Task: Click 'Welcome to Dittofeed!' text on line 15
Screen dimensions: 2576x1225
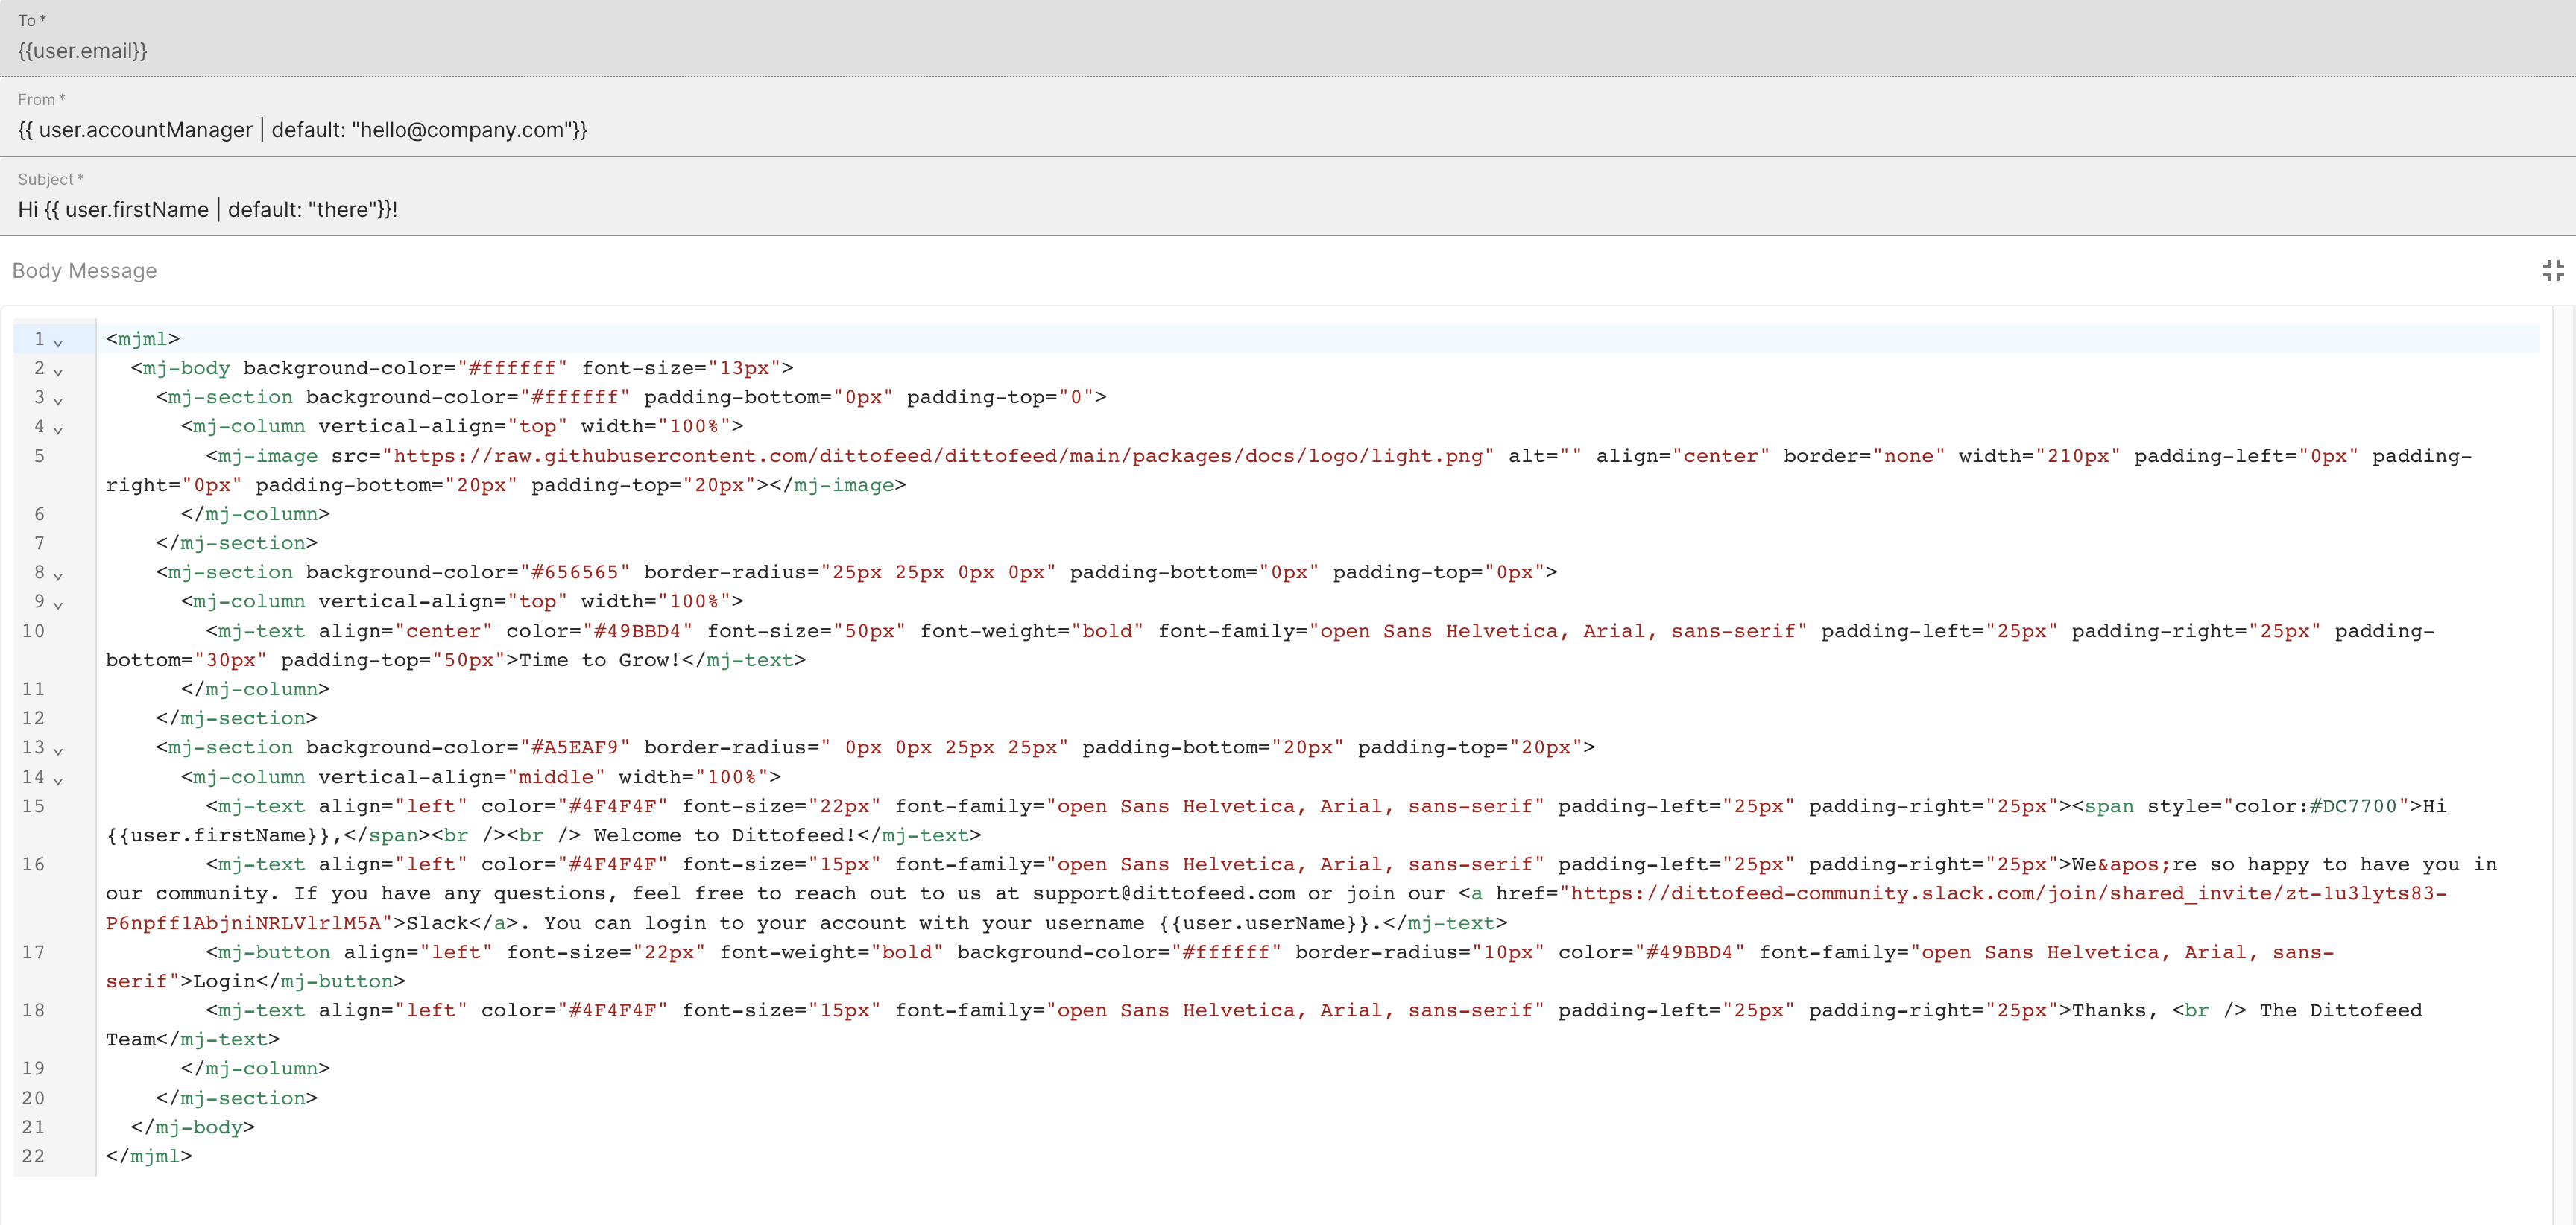Action: pyautogui.click(x=725, y=835)
